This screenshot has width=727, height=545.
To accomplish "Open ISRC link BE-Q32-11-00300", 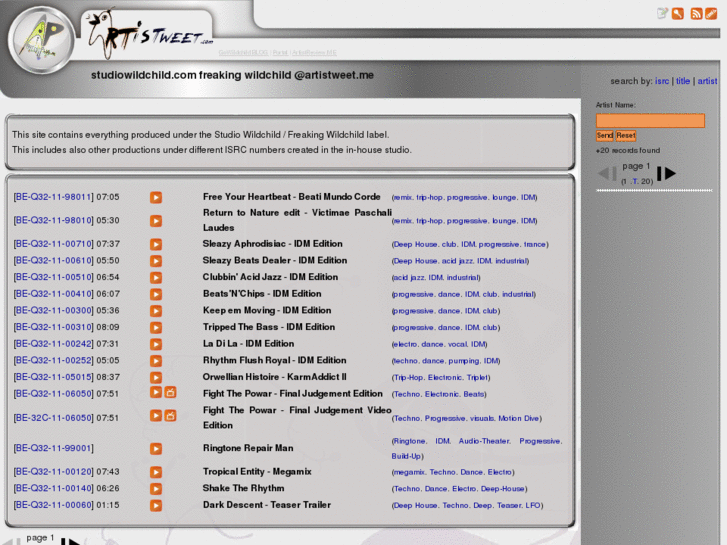I will [x=53, y=311].
